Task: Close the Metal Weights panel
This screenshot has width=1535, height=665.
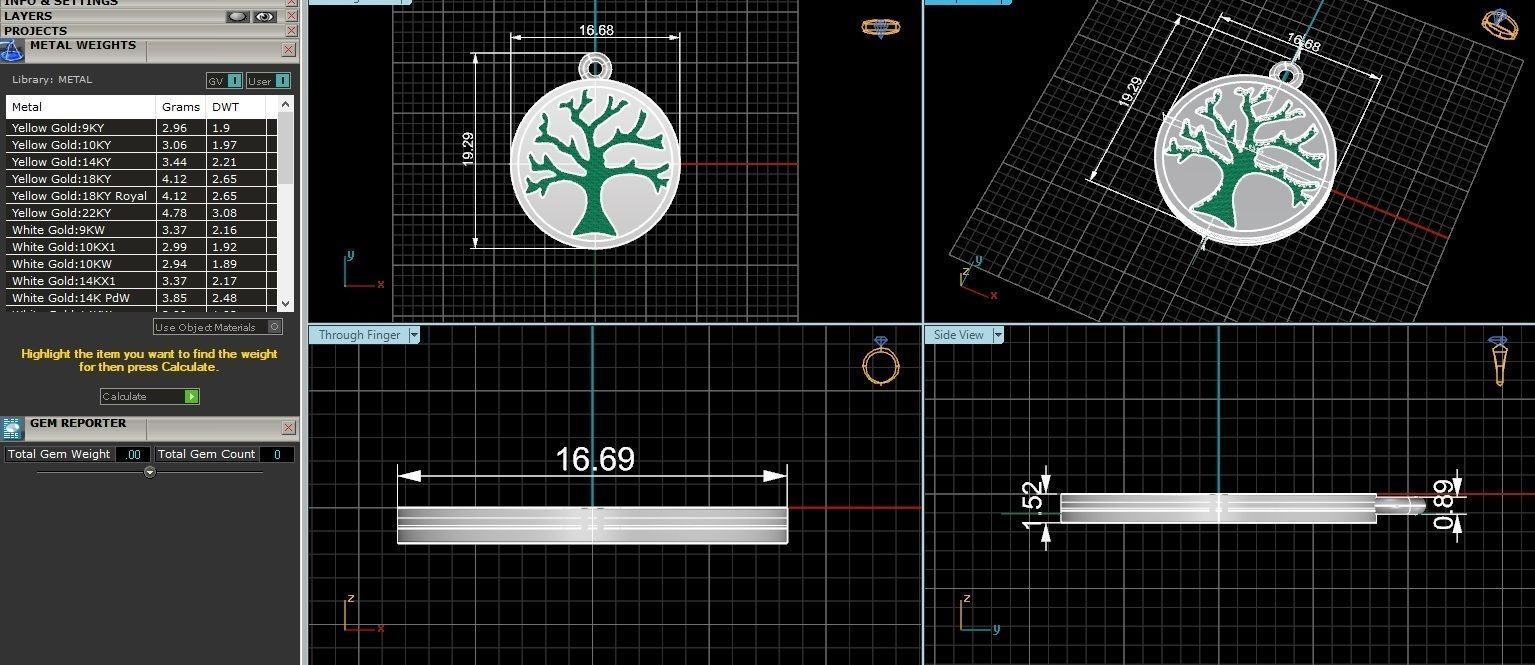Action: [x=289, y=49]
